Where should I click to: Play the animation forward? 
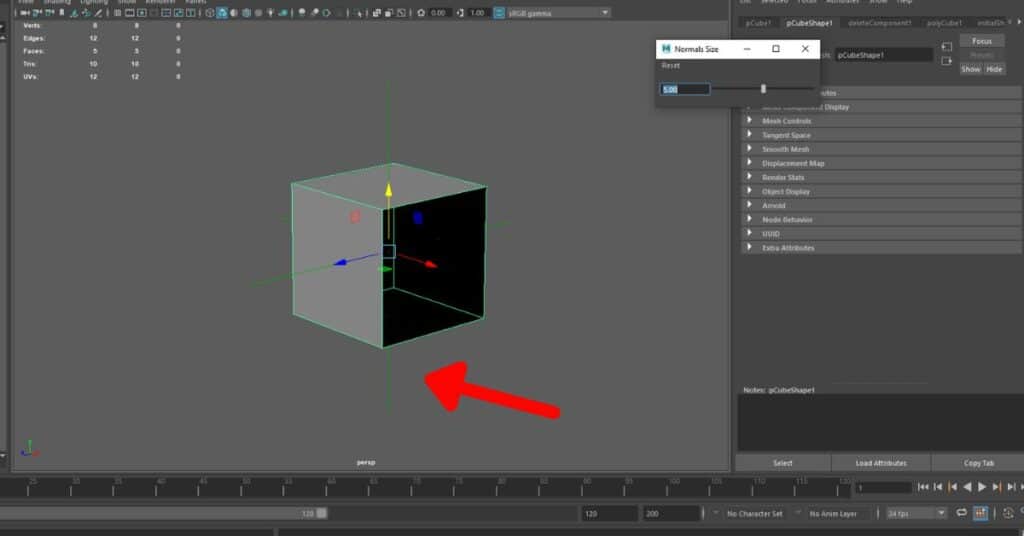(x=982, y=487)
